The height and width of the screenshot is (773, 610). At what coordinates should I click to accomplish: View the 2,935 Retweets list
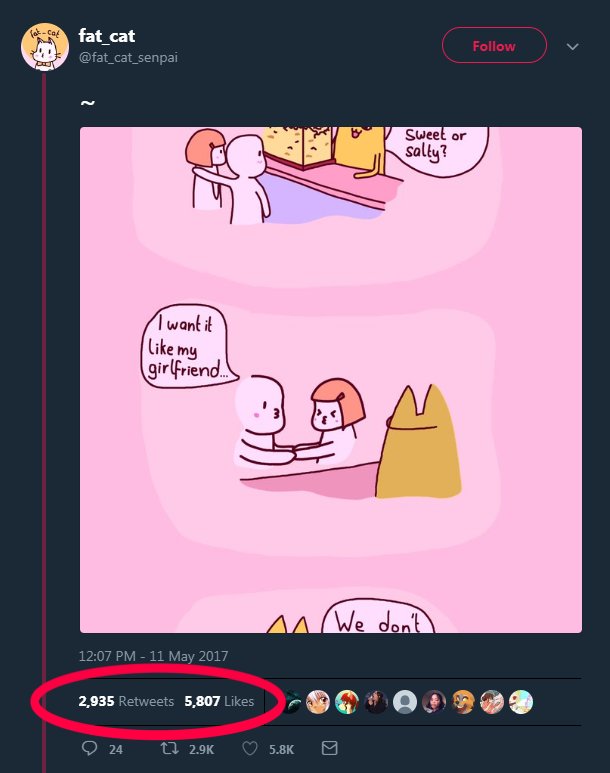[x=126, y=702]
